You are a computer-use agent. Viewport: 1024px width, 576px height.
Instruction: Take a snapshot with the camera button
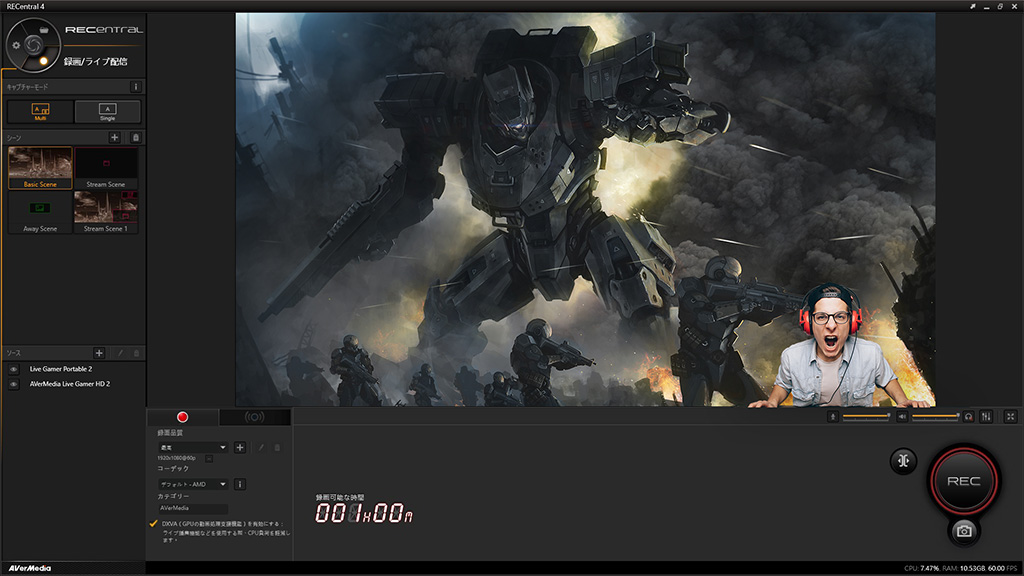click(964, 531)
